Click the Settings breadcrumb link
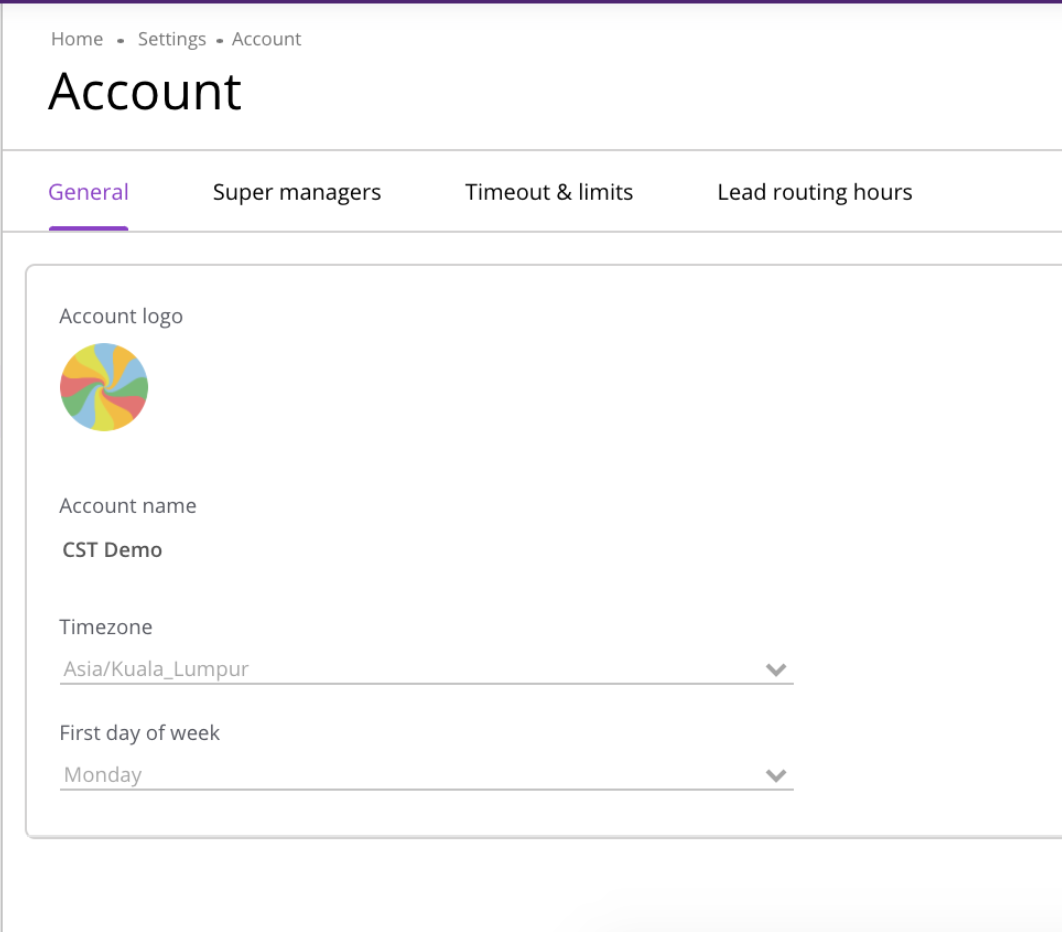Screen dimensions: 1062x932 172,39
